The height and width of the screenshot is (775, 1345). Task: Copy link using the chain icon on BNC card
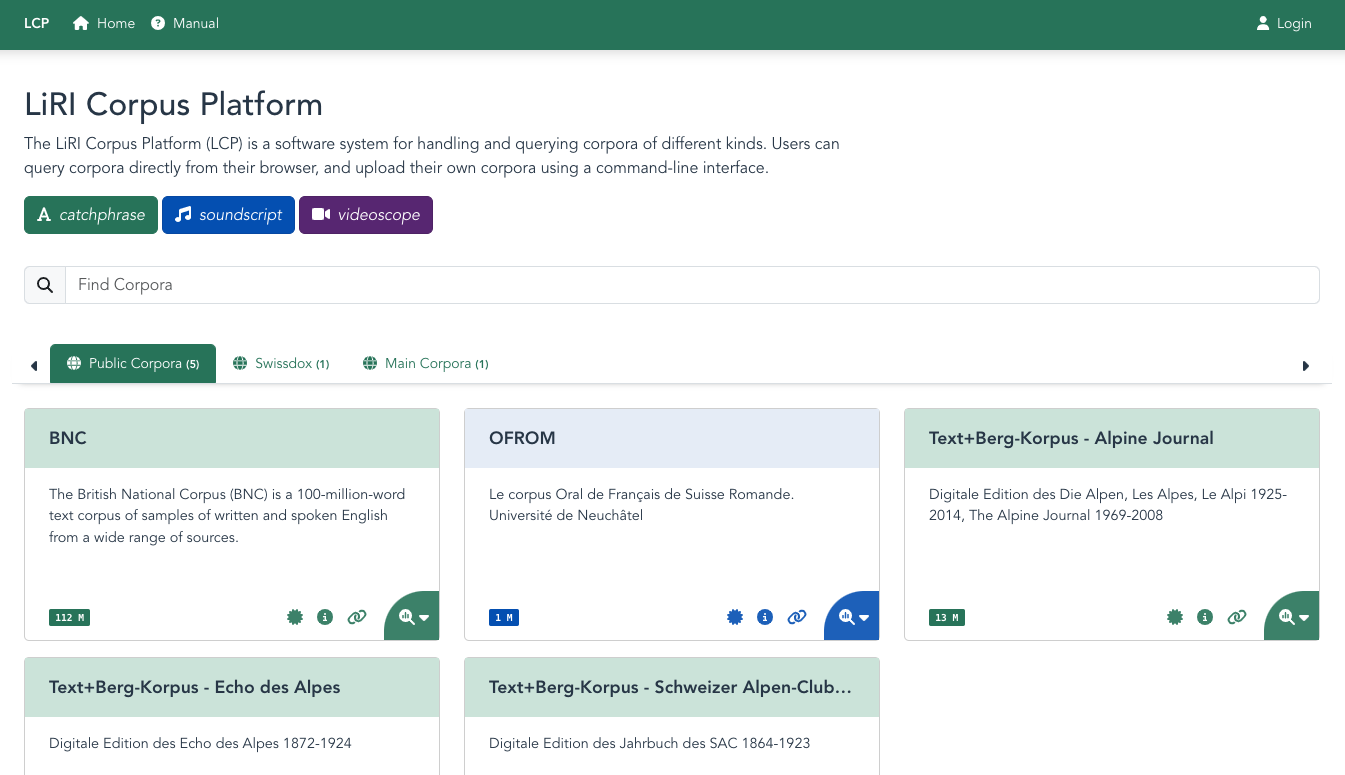point(357,617)
